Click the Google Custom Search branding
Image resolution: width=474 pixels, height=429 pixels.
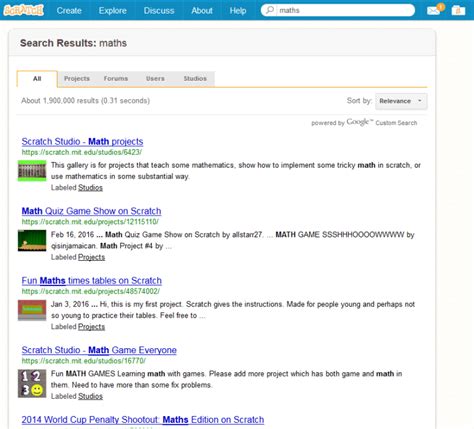(x=364, y=123)
